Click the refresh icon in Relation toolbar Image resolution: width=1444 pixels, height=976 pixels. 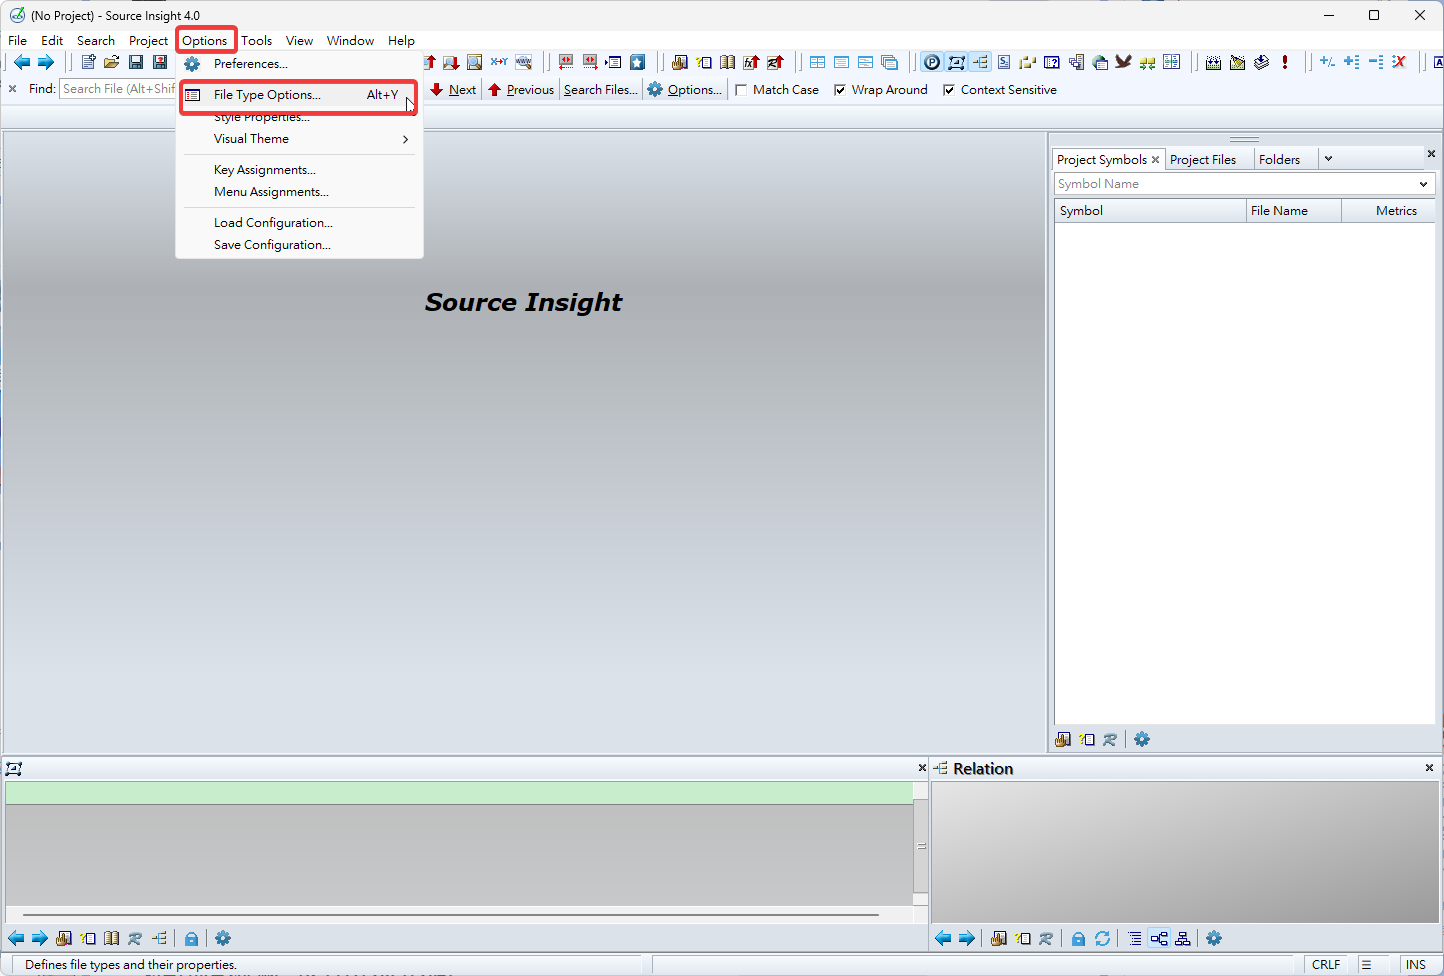[x=1102, y=938]
